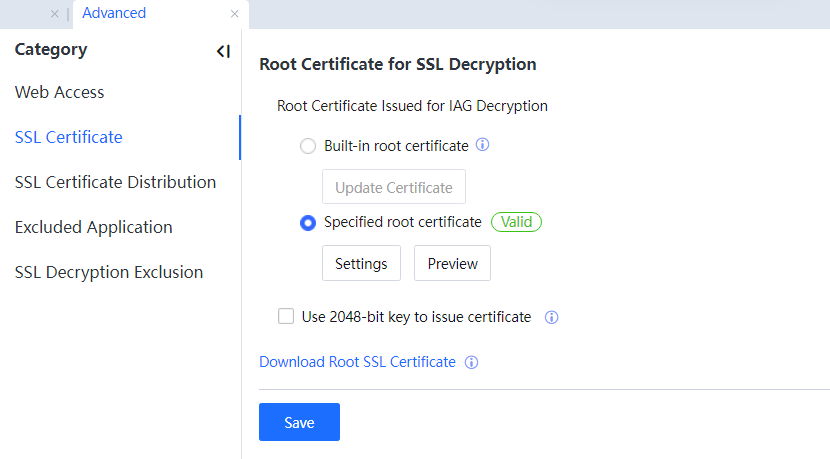Preview the specified root certificate
This screenshot has height=459, width=830.
coord(452,264)
